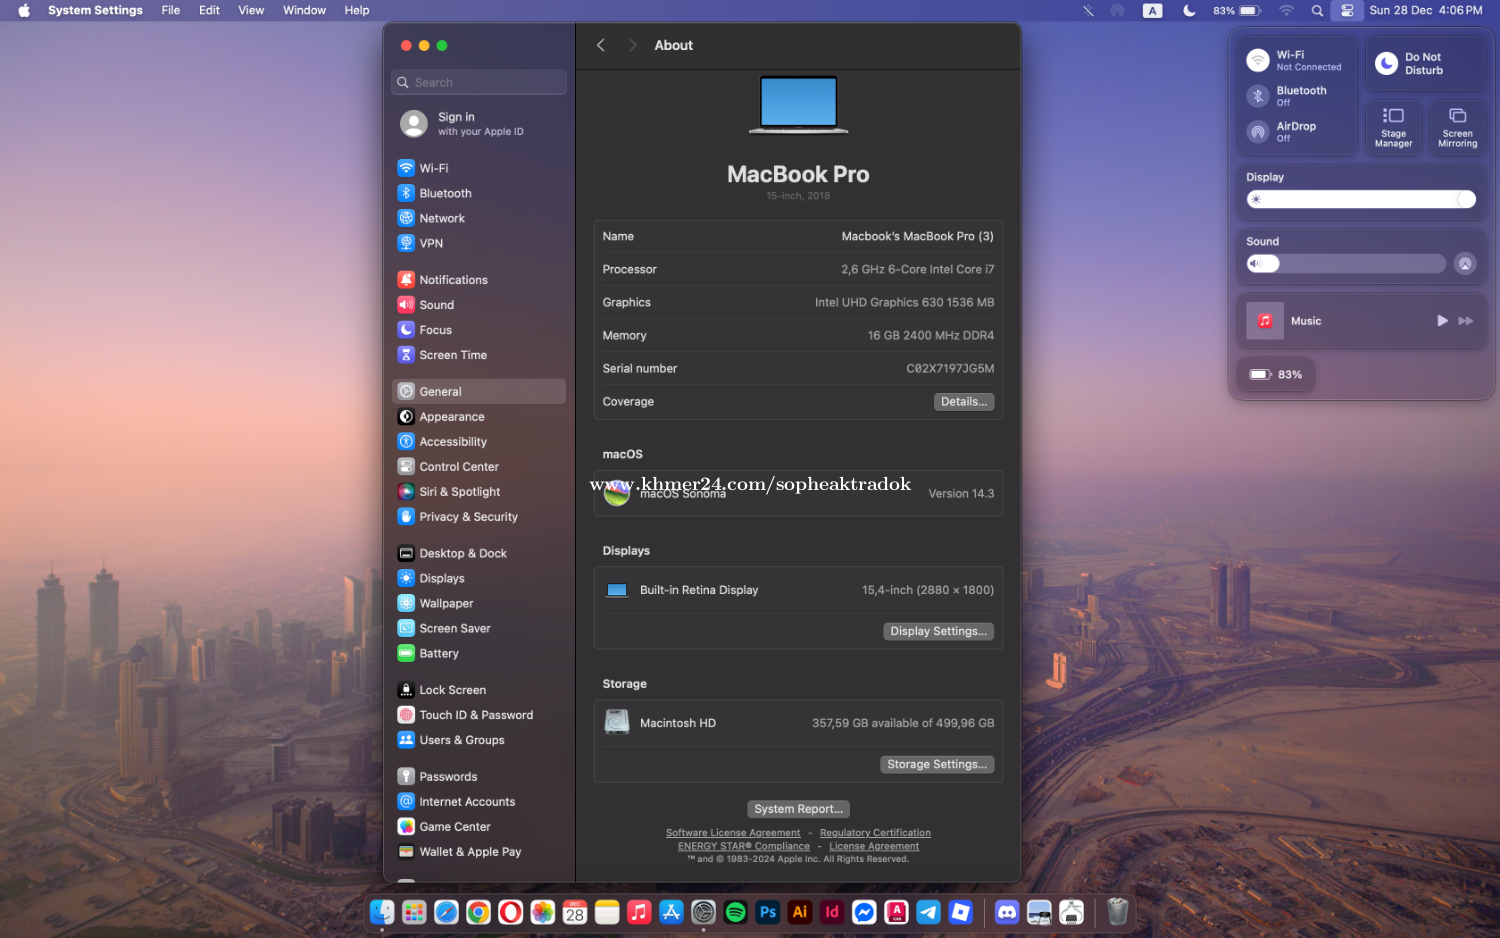This screenshot has height=938, width=1500.
Task: Open Spotify from the Dock
Action: pyautogui.click(x=736, y=912)
